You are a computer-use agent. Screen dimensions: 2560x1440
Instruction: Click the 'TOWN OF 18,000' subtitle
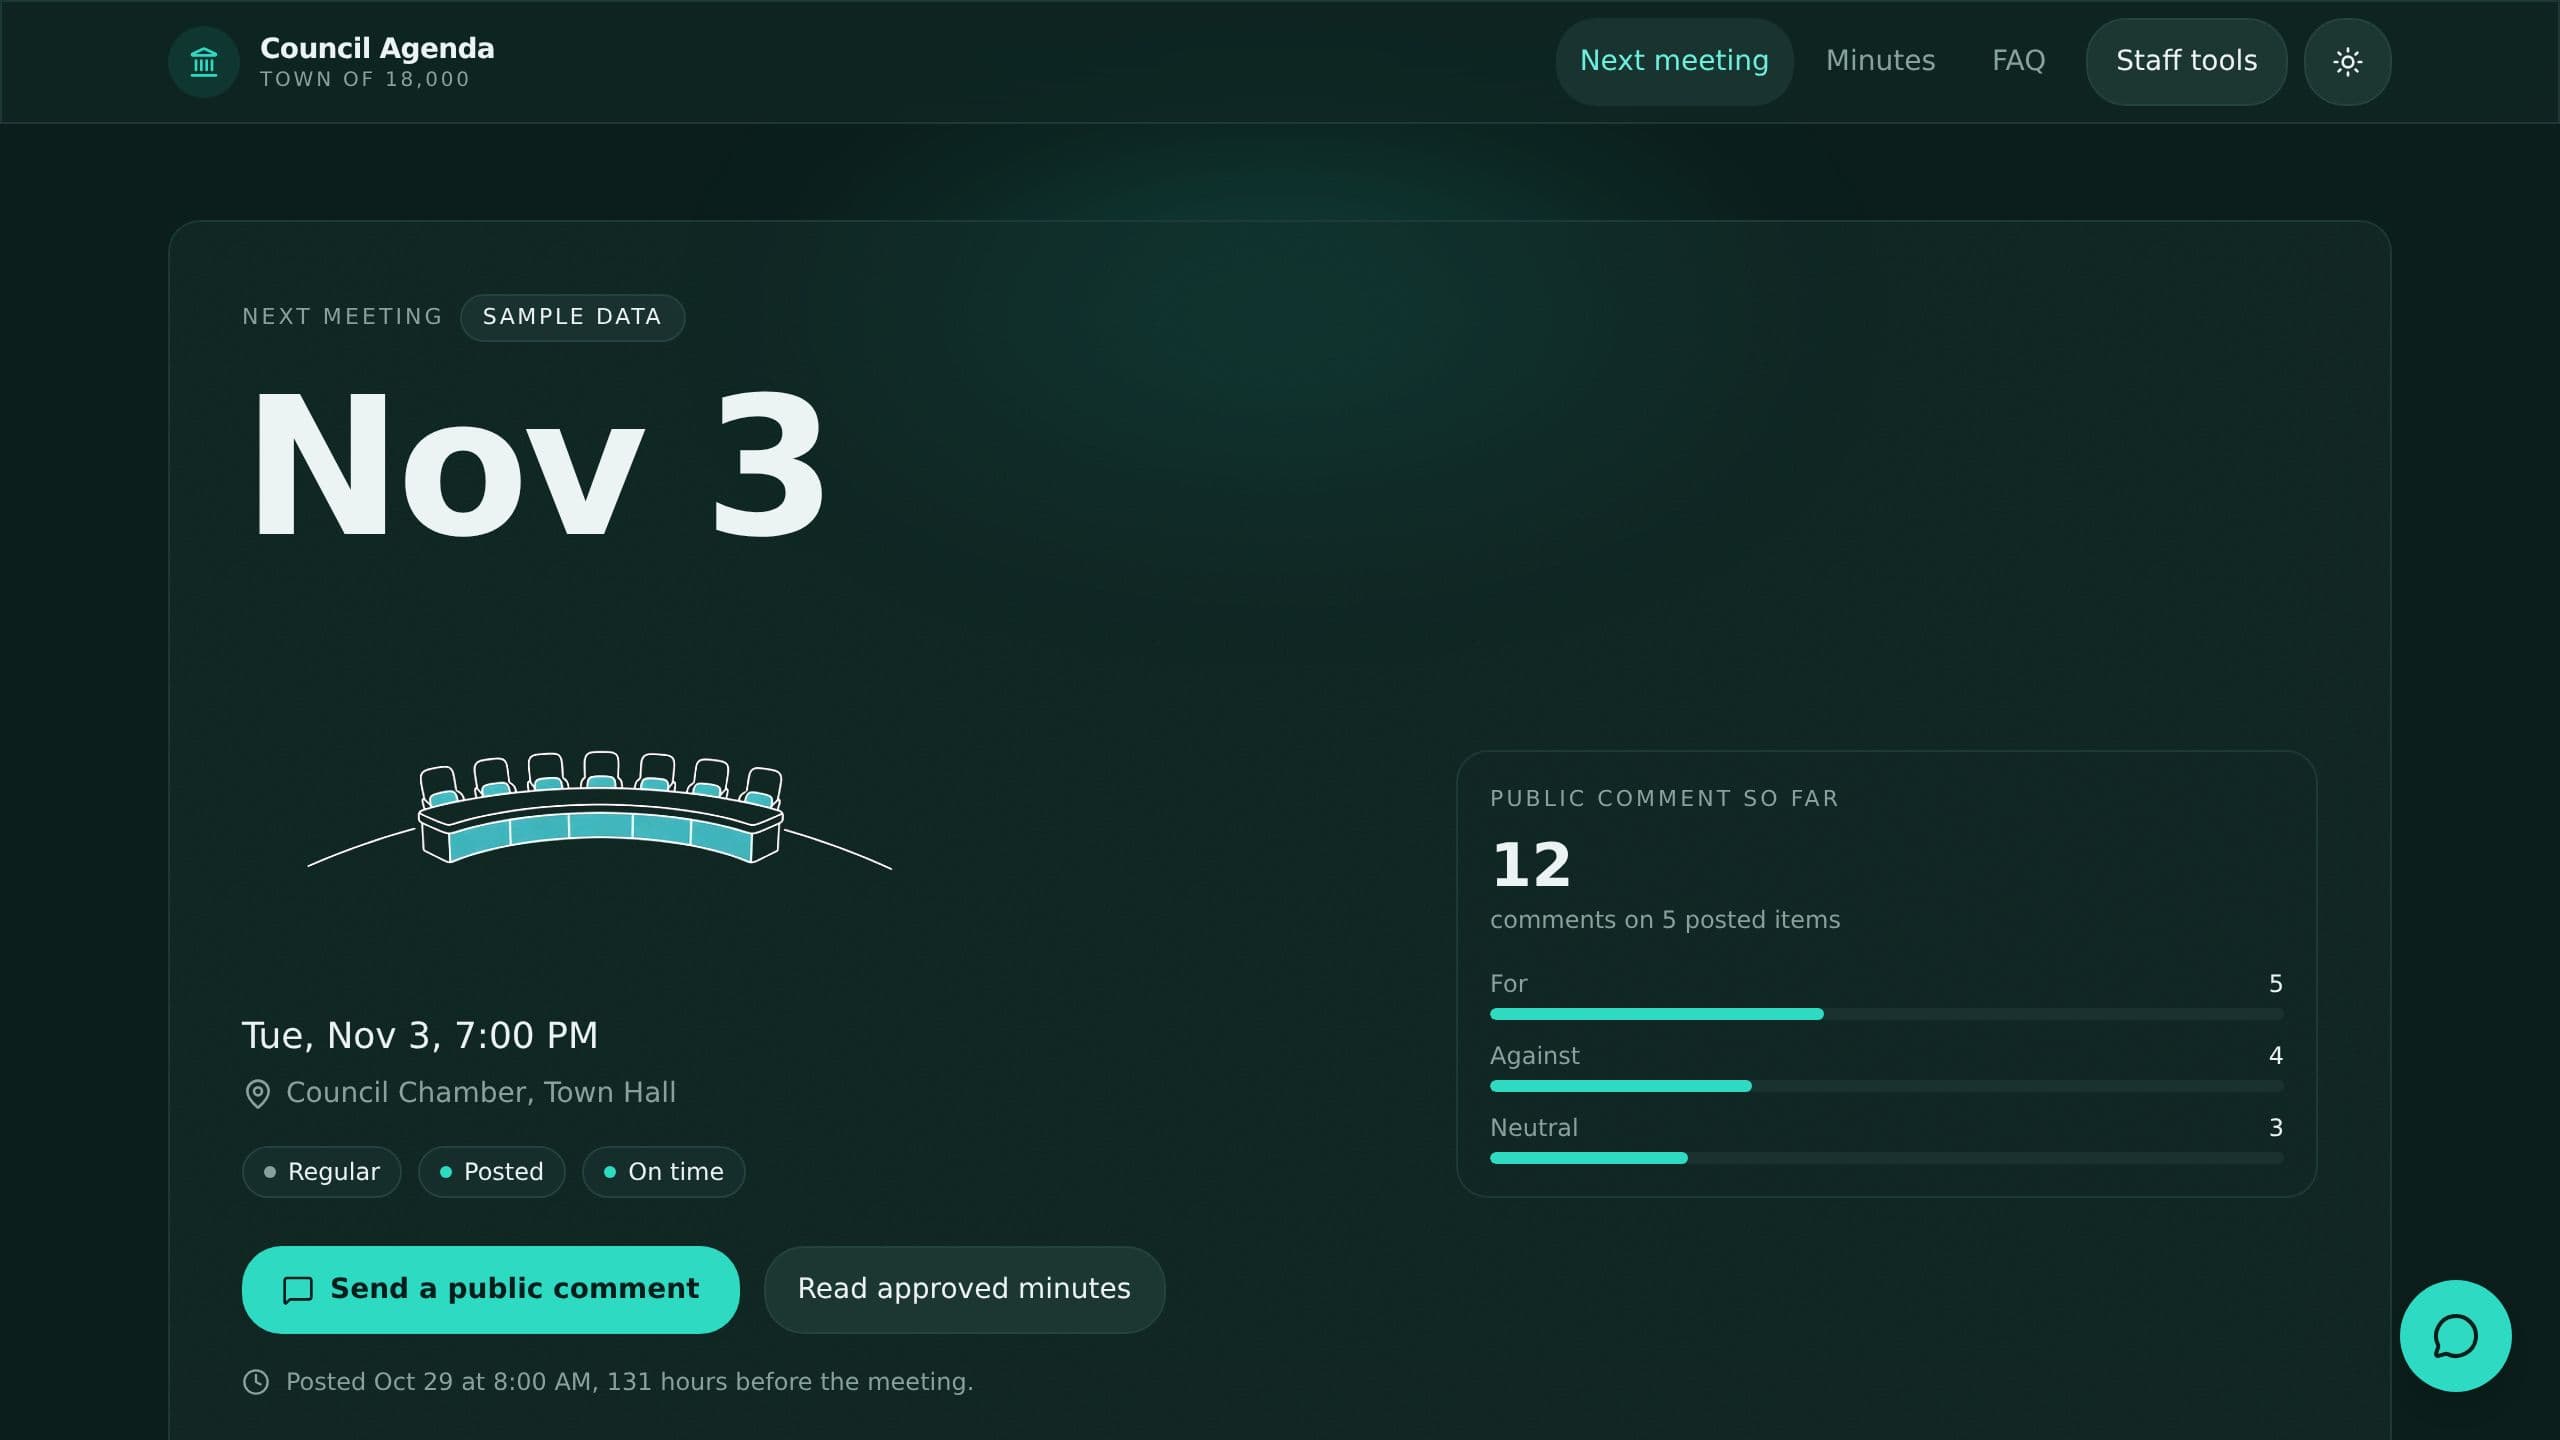click(365, 79)
